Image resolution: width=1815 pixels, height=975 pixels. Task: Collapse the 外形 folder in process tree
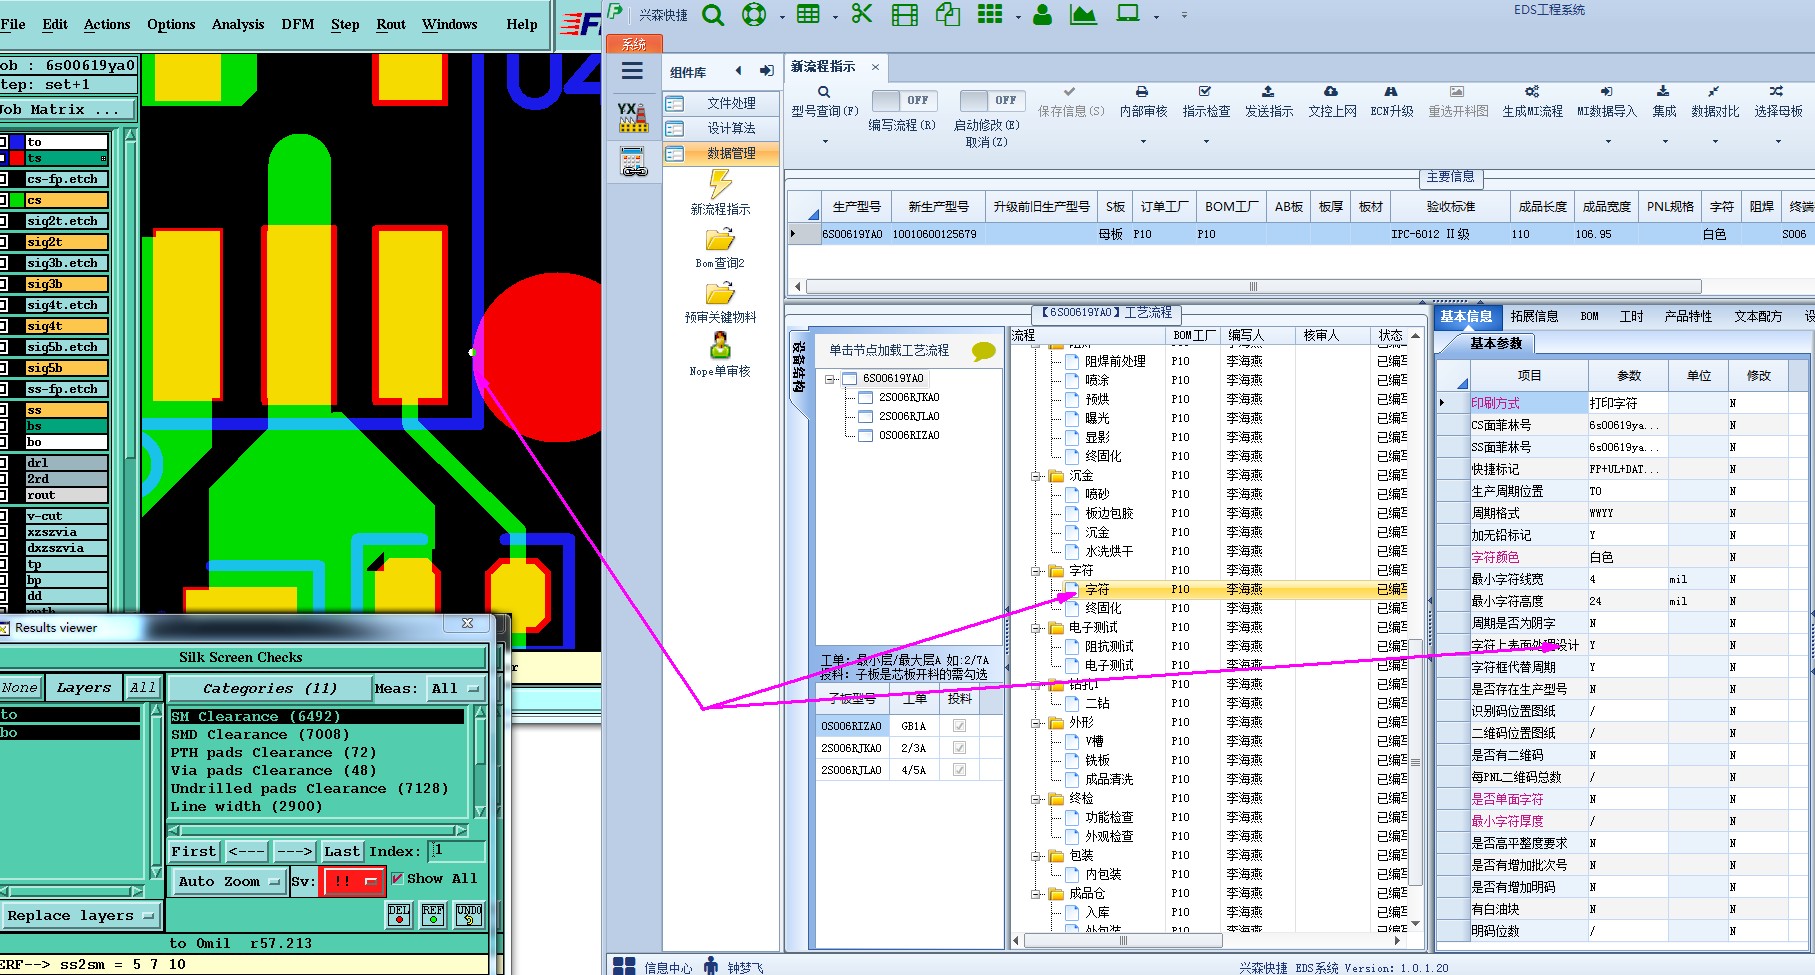1037,723
